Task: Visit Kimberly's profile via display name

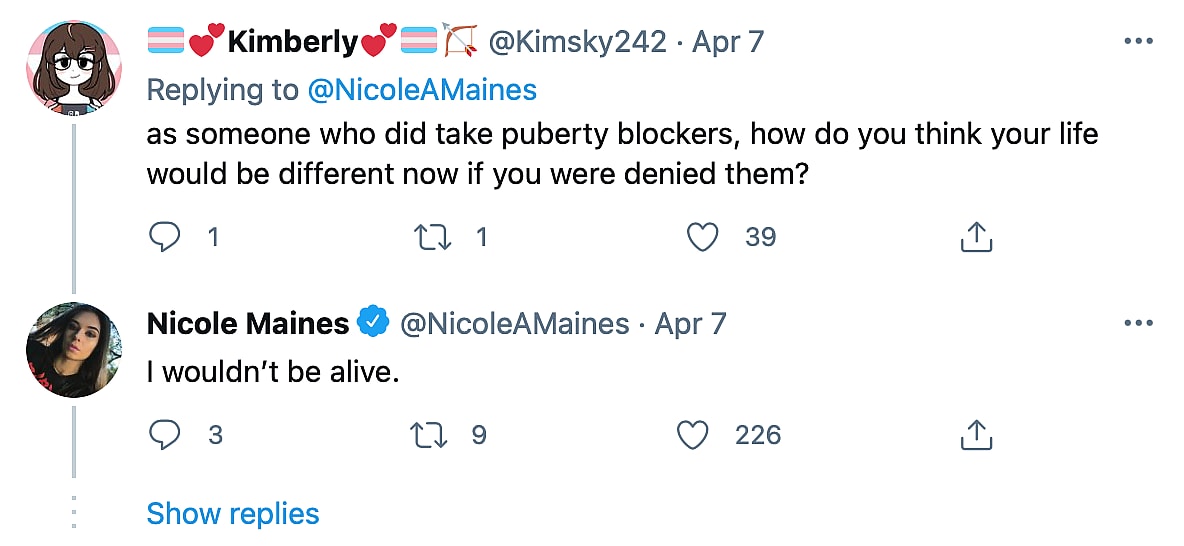Action: [x=293, y=42]
